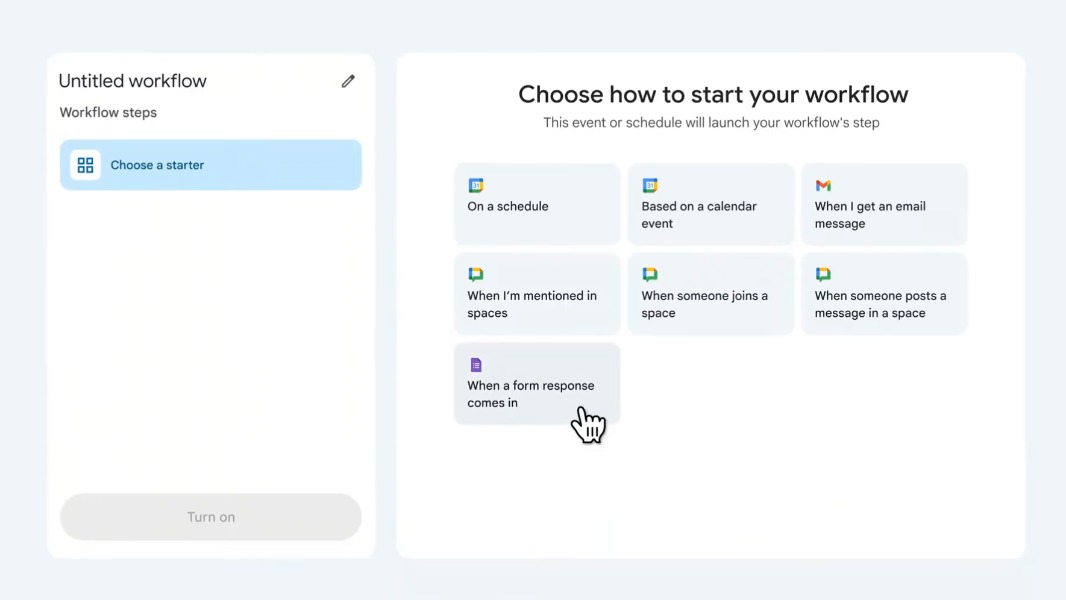Click the Chat icon on the mentioned in spaces card

pos(476,275)
